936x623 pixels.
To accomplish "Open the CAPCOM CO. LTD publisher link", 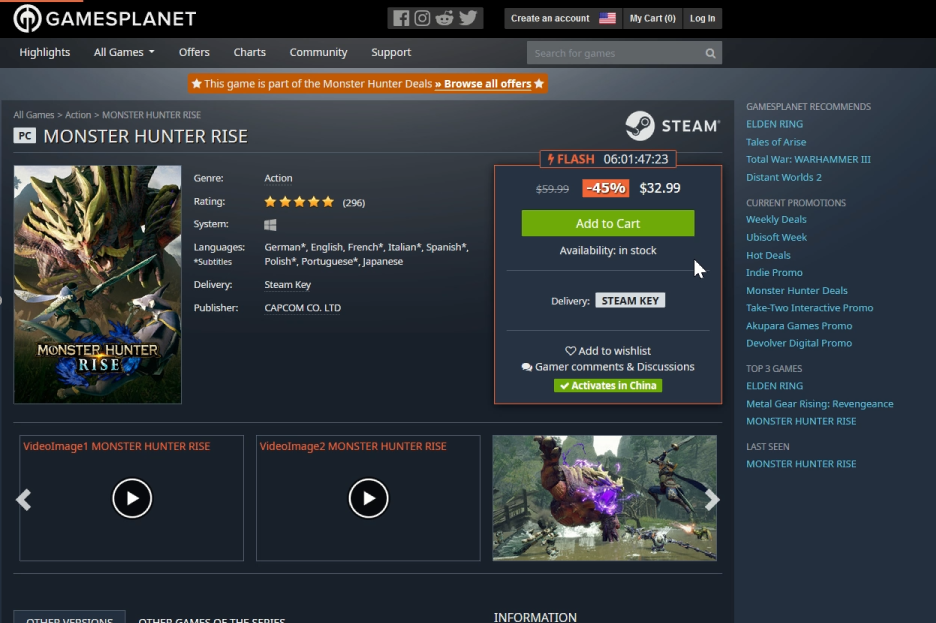I will pos(303,308).
